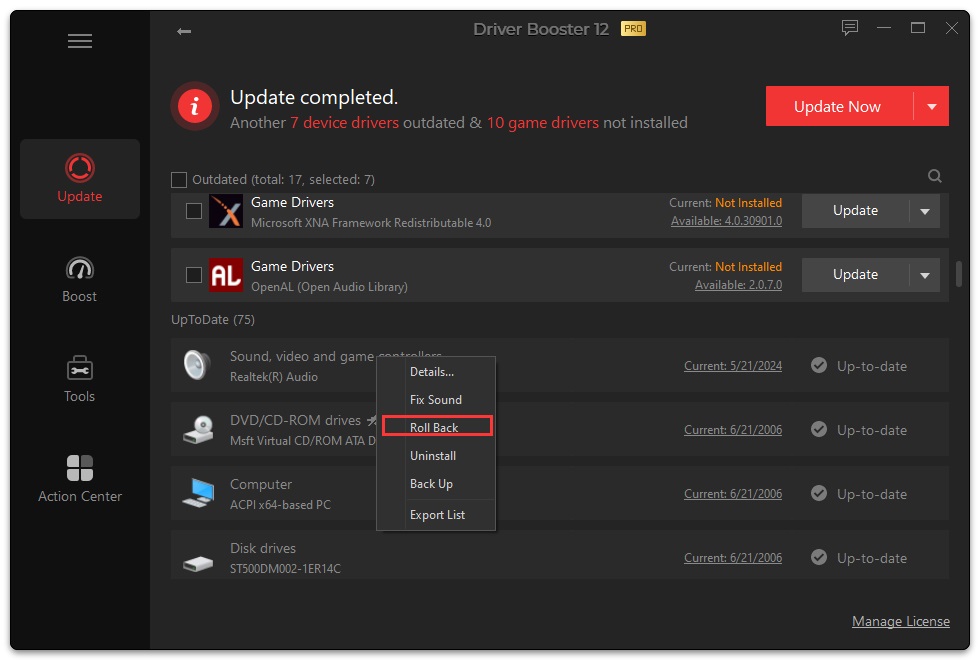Viewport: 980px width, 660px height.
Task: Open Current: 6/21/2006 link for Disk drives
Action: click(732, 558)
